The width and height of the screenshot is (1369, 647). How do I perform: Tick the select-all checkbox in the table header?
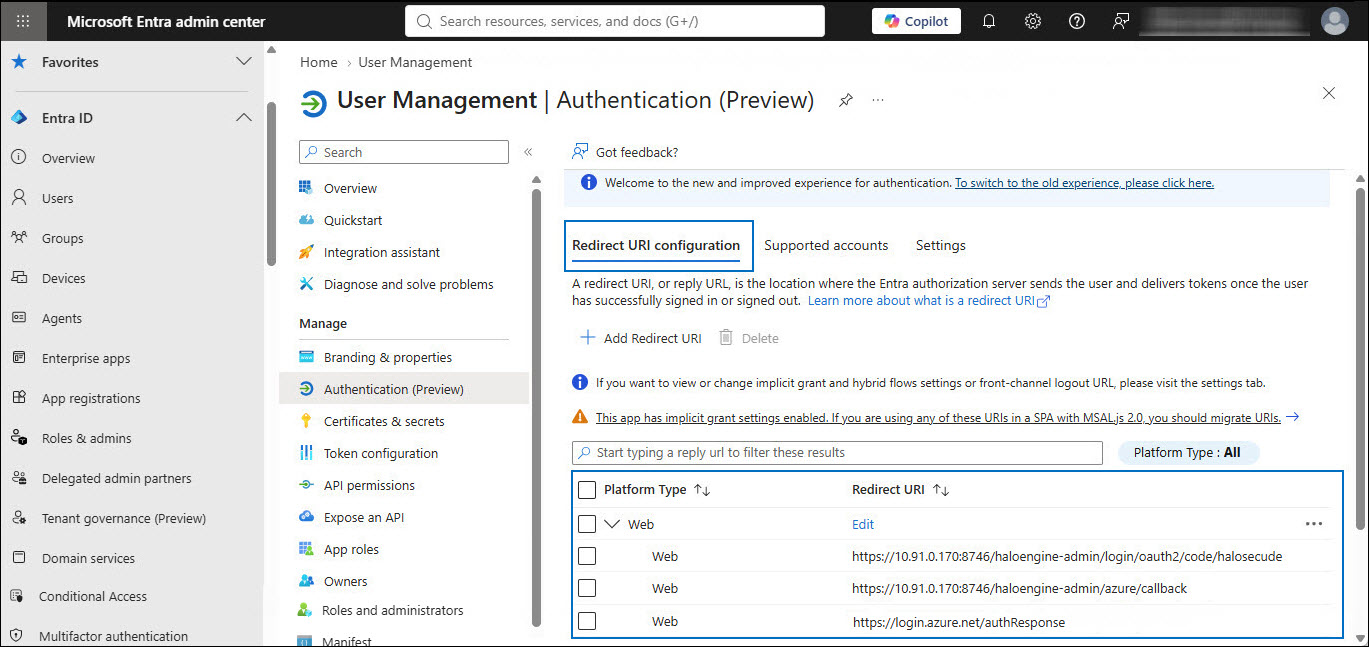[587, 490]
